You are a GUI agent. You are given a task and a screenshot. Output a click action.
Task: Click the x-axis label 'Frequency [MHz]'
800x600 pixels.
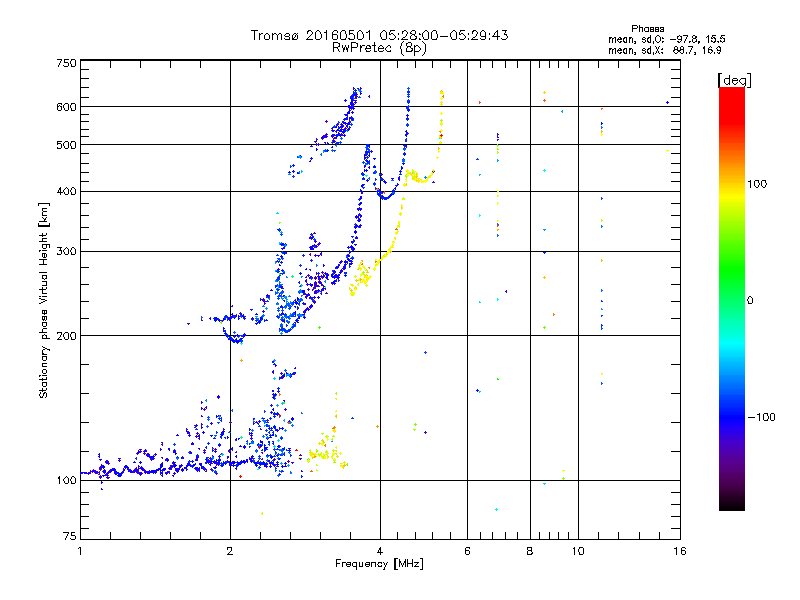coord(379,564)
